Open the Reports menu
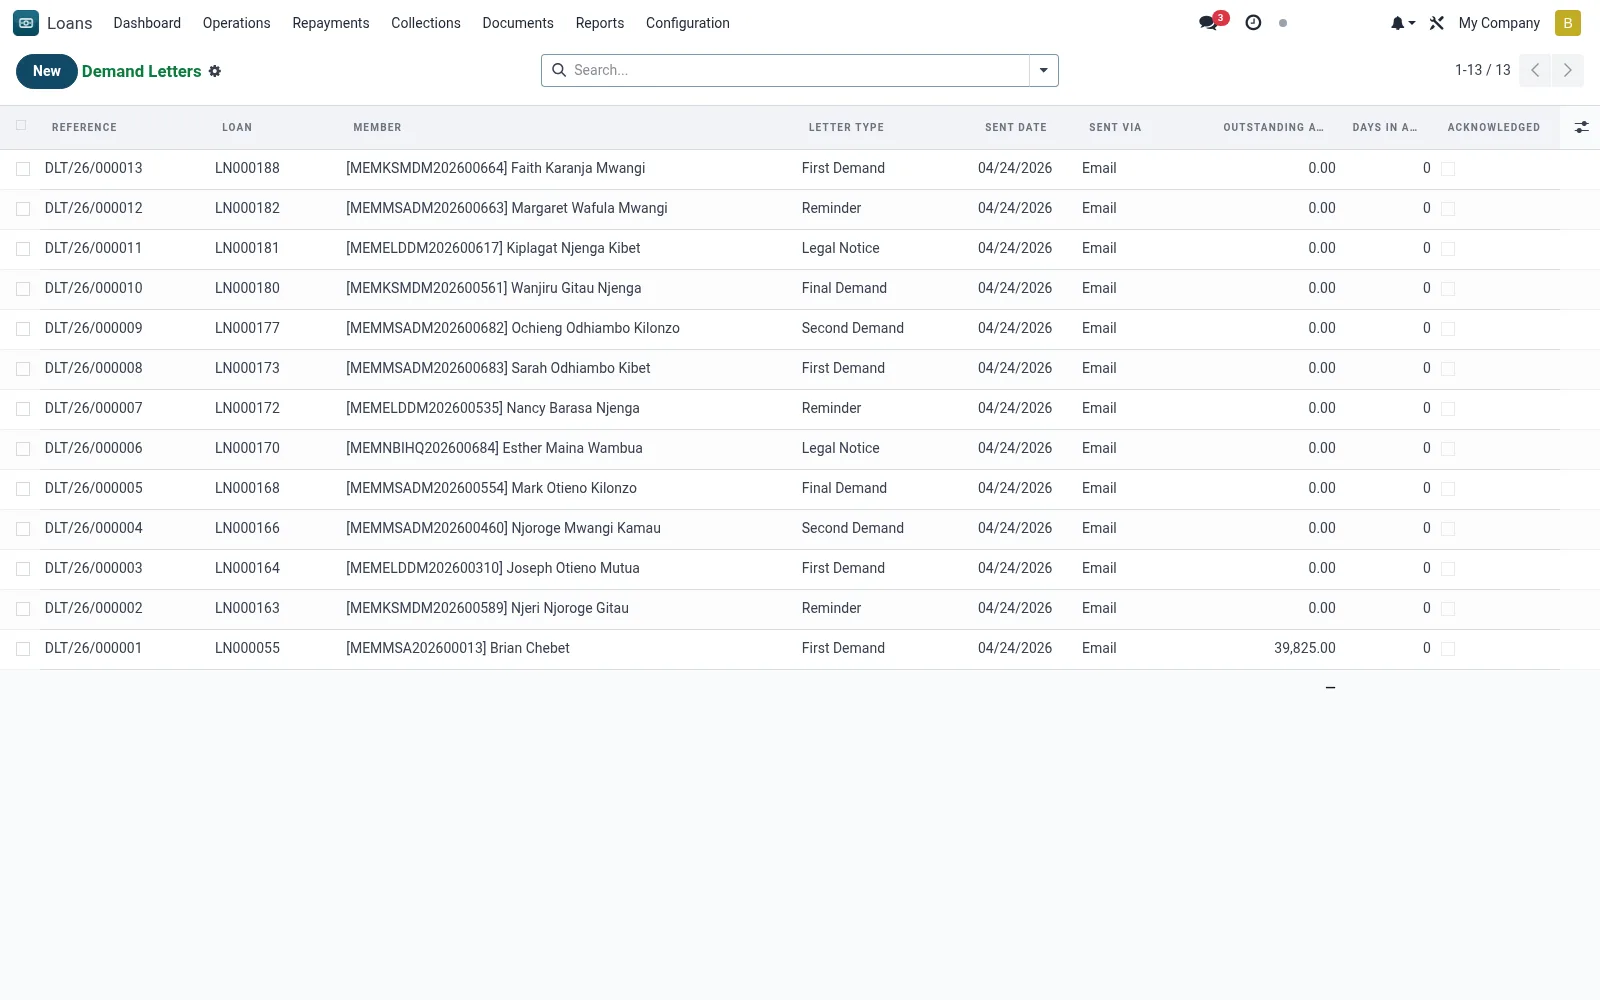This screenshot has width=1600, height=1000. pyautogui.click(x=600, y=23)
